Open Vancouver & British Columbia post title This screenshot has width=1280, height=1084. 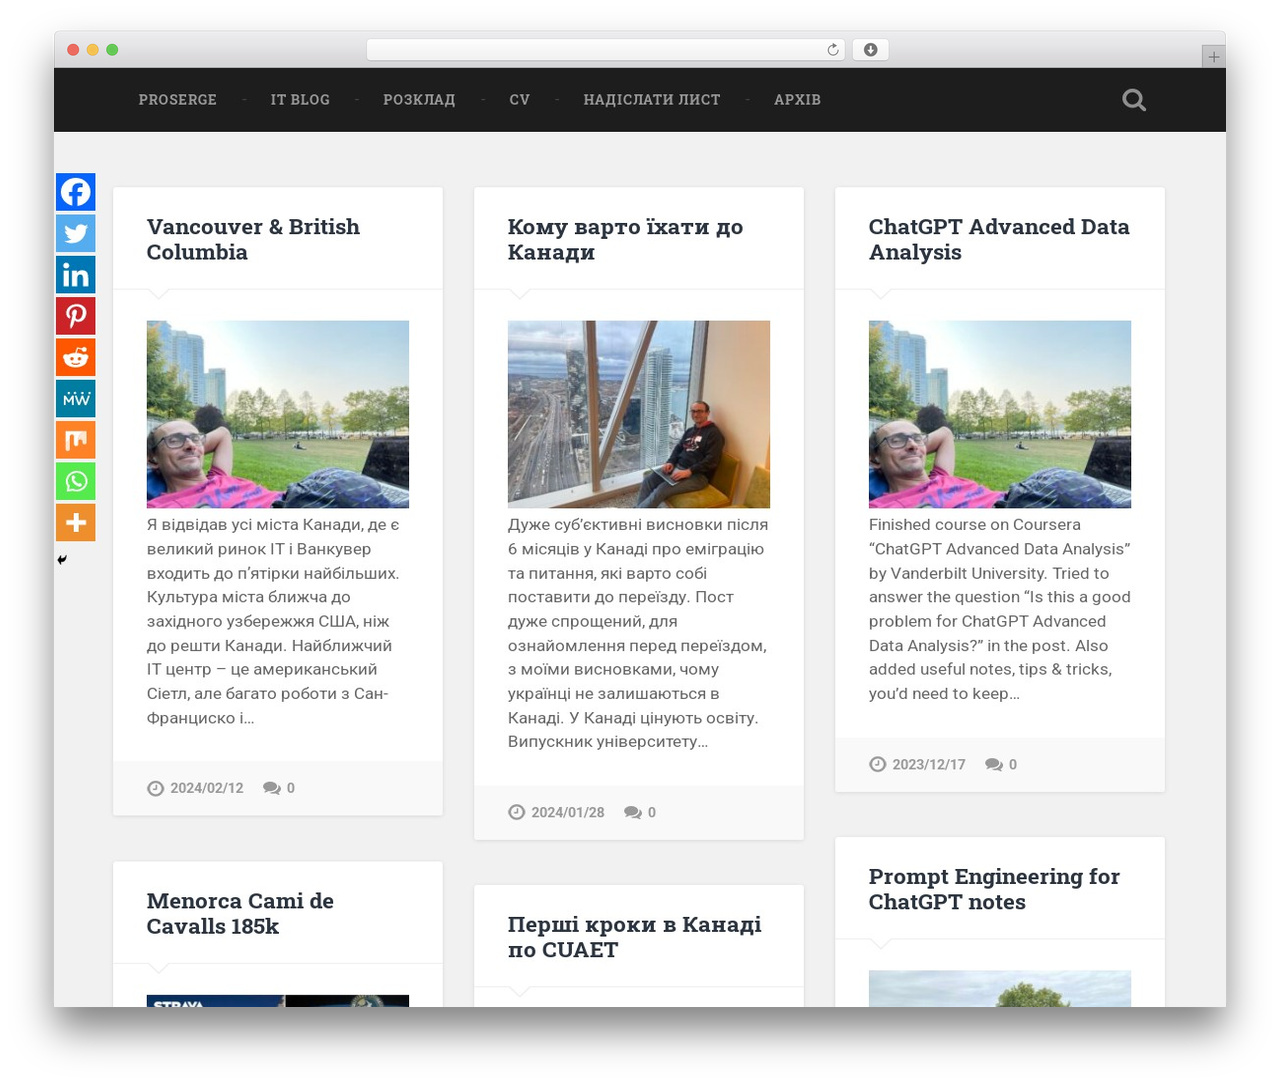[x=253, y=239]
